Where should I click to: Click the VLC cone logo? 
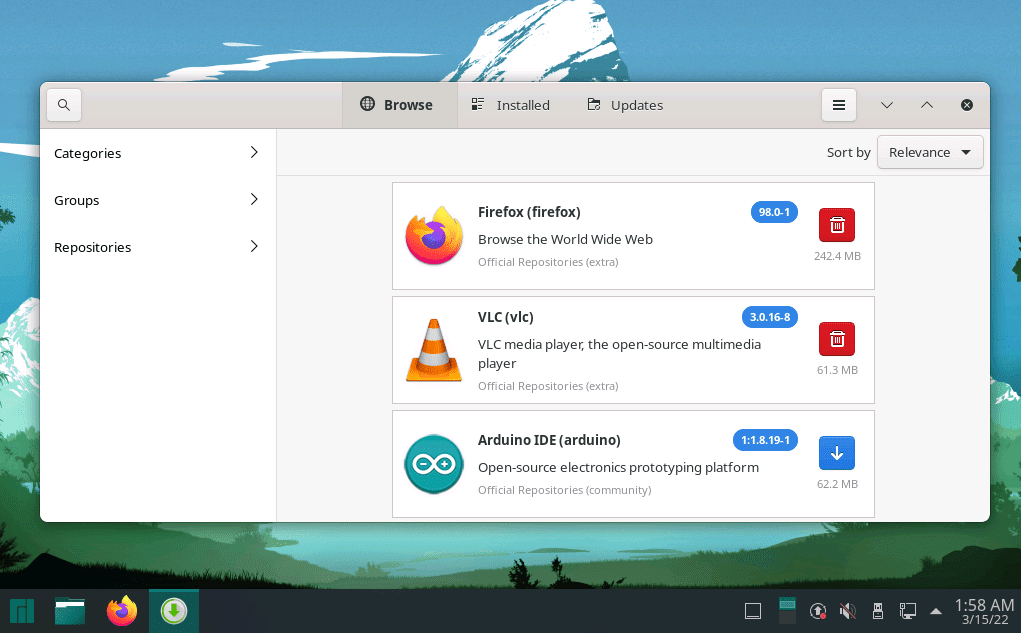434,350
